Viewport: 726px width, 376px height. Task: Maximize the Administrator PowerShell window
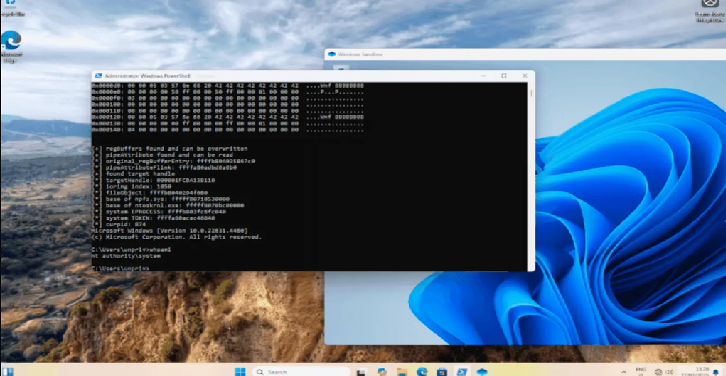(504, 75)
